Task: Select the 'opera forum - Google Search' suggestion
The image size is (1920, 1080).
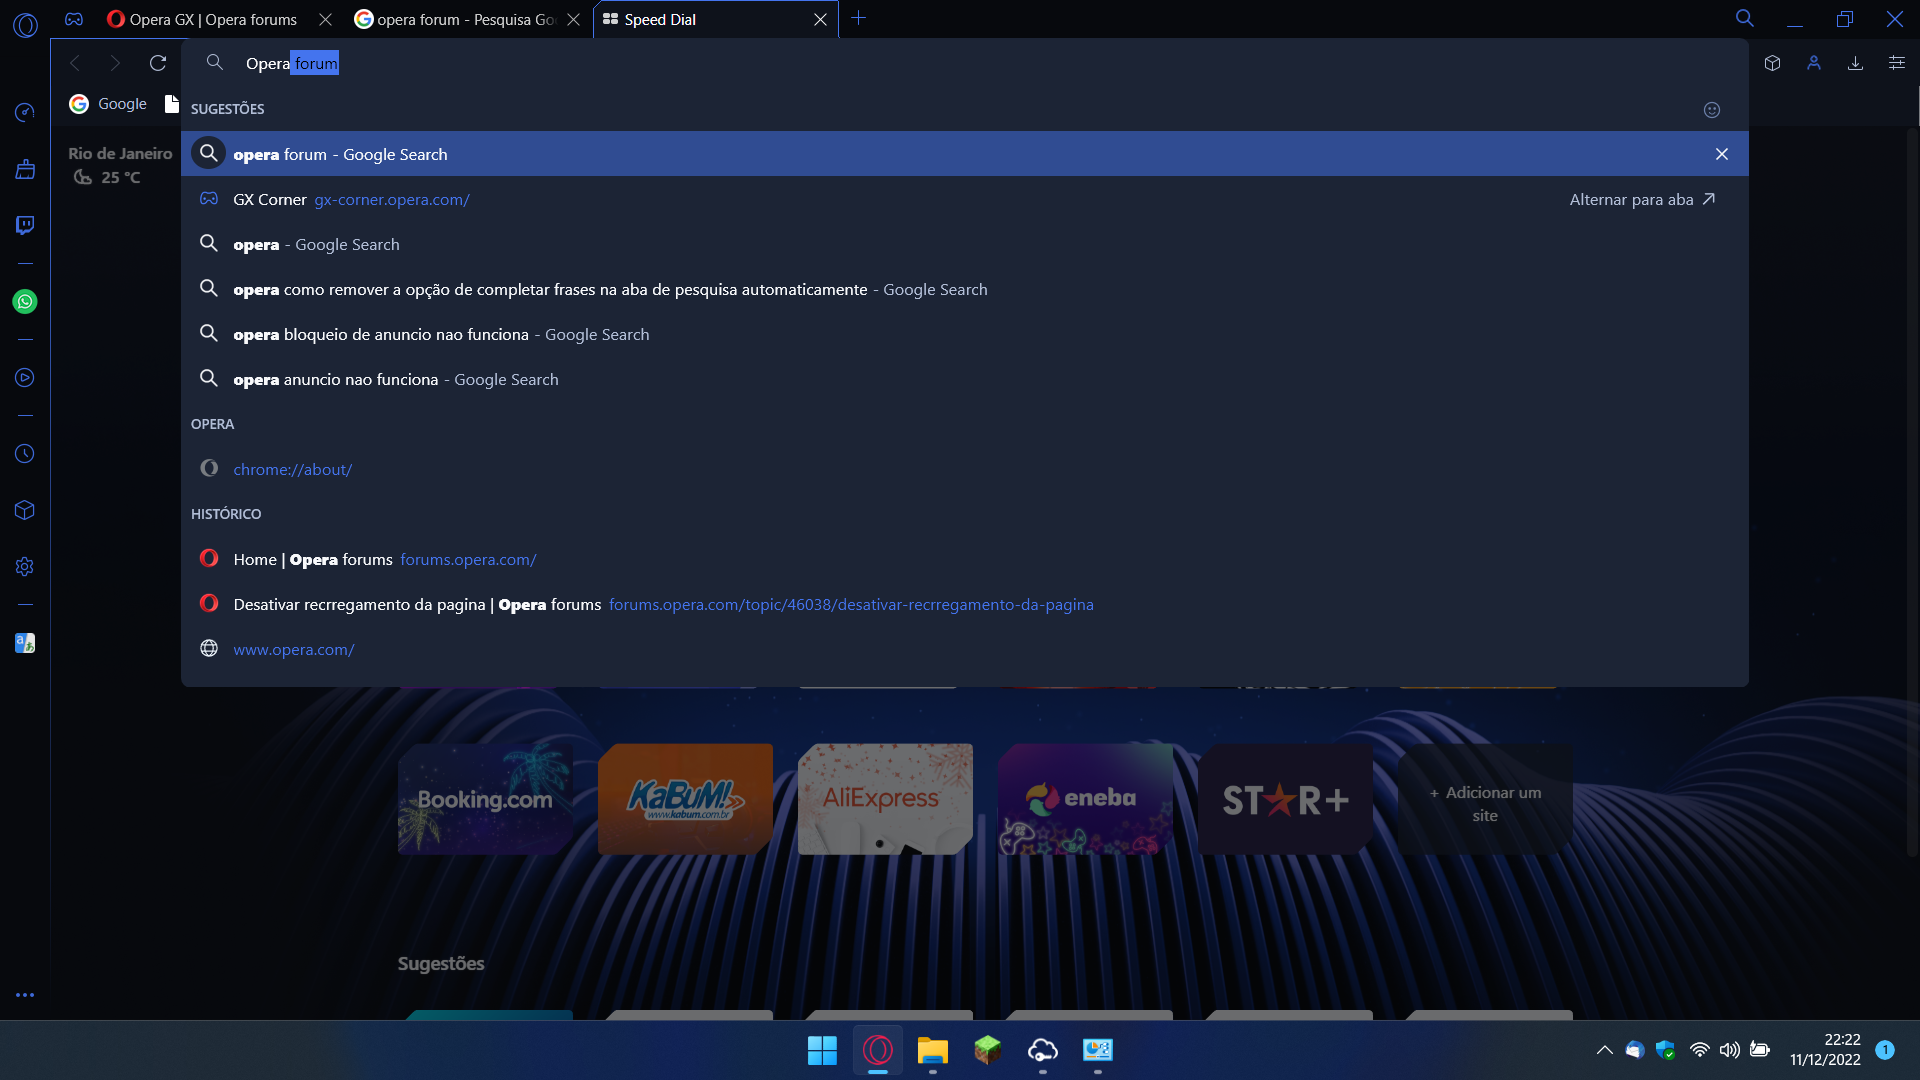Action: (x=964, y=154)
